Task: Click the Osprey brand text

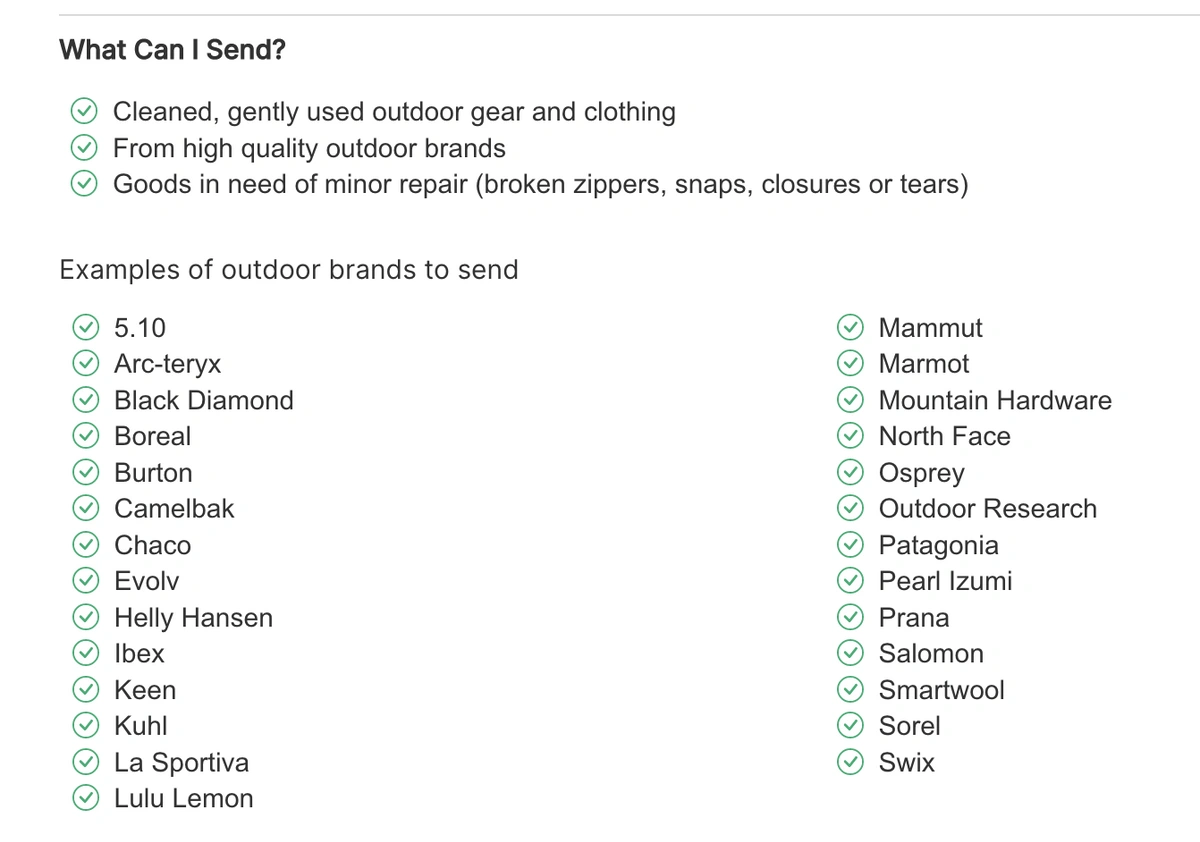Action: (922, 473)
